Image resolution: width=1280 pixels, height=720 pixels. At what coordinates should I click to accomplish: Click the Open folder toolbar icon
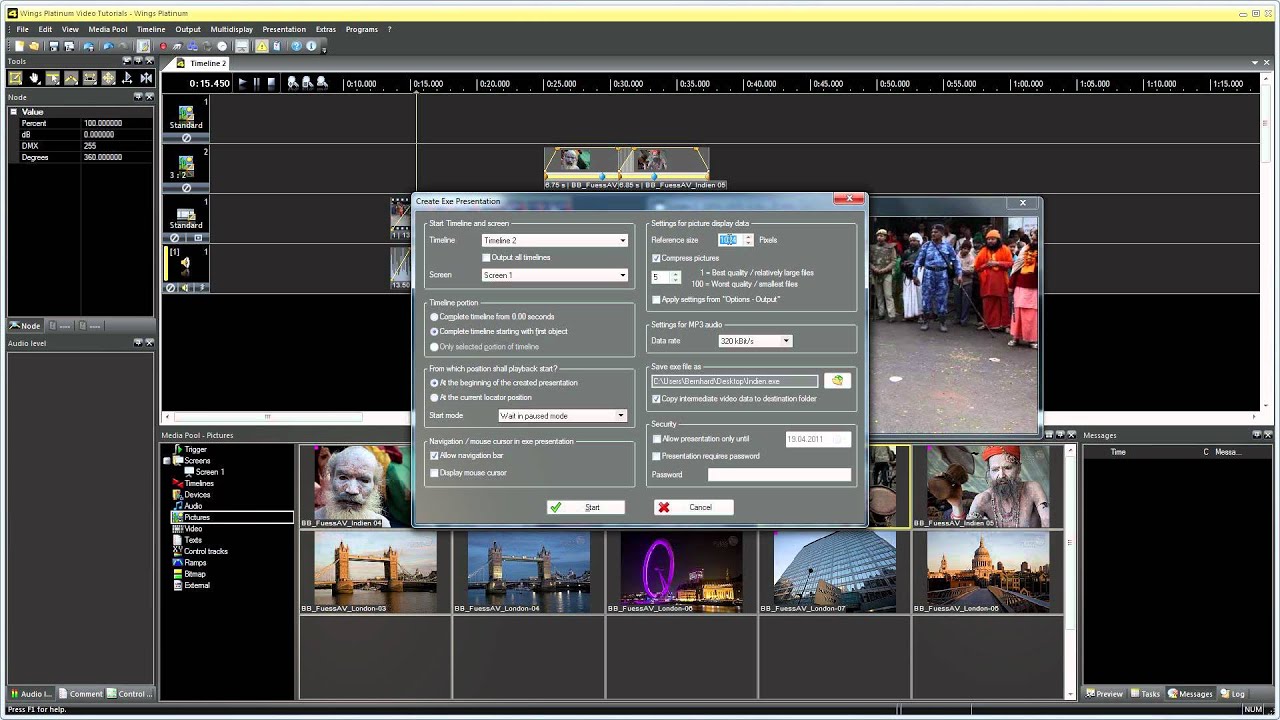pos(34,46)
